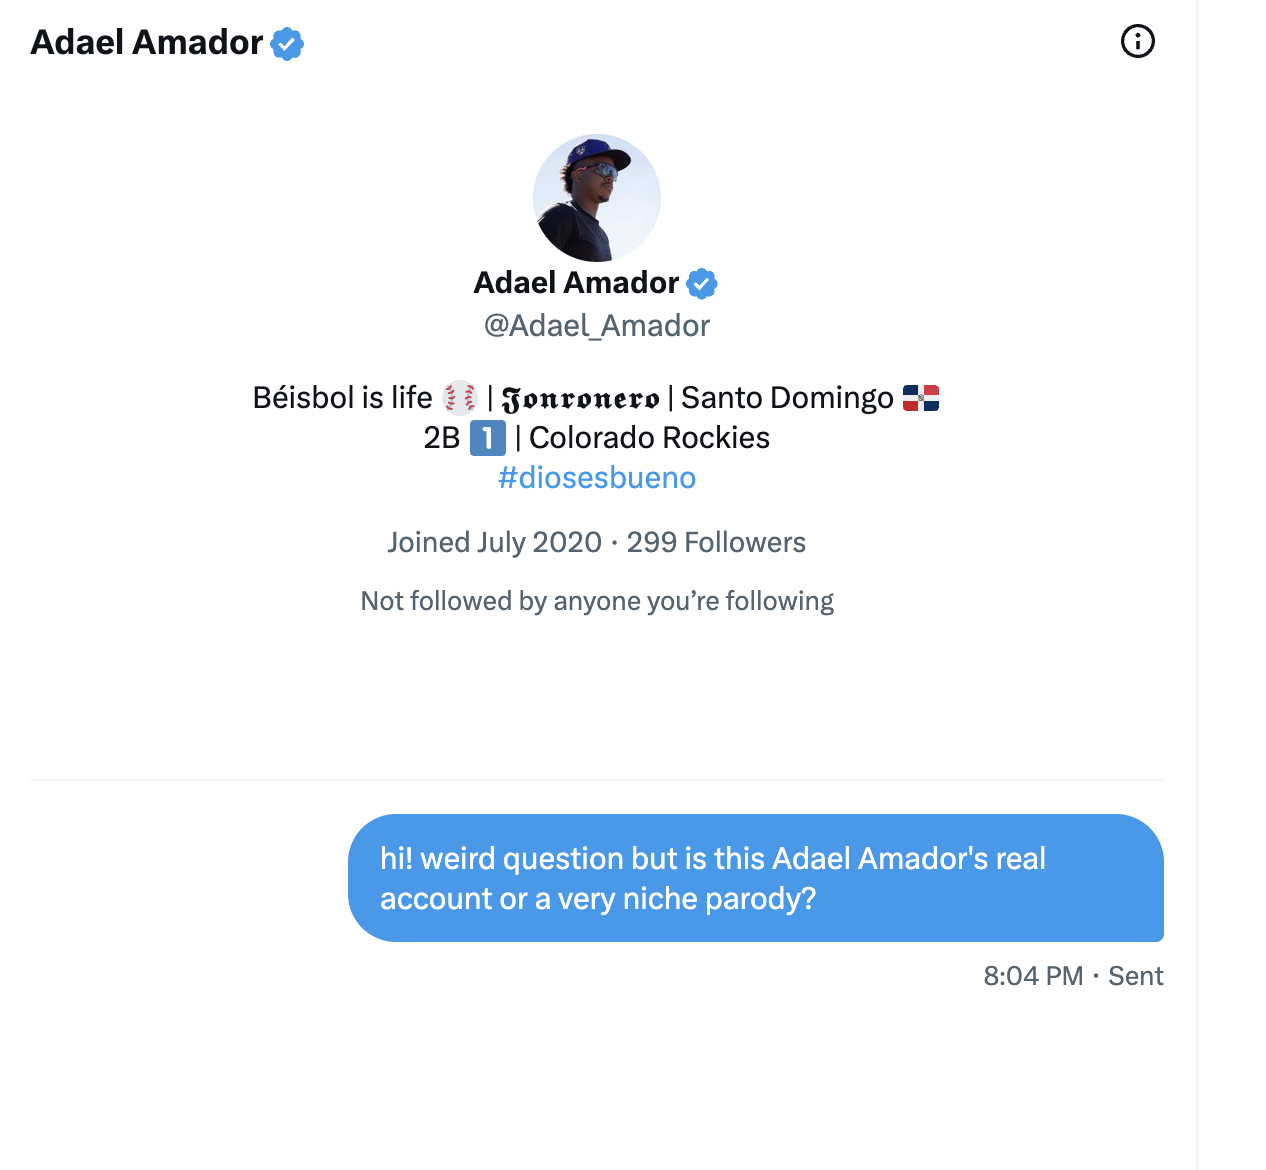1266x1170 pixels.
Task: Click the number 1 keycap emoji
Action: (x=487, y=438)
